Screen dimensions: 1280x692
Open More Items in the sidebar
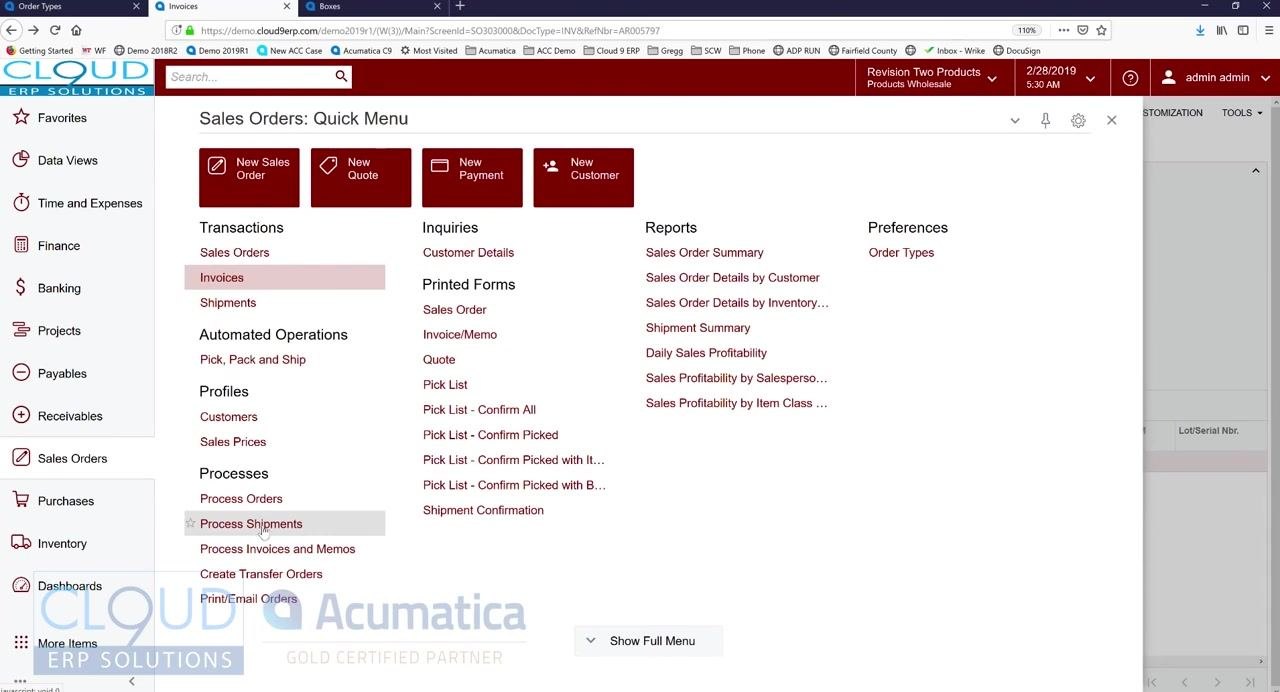point(67,644)
